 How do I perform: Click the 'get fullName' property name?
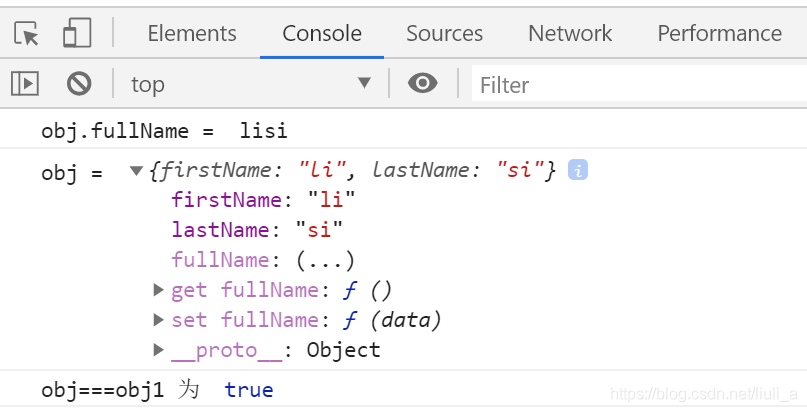tap(245, 290)
